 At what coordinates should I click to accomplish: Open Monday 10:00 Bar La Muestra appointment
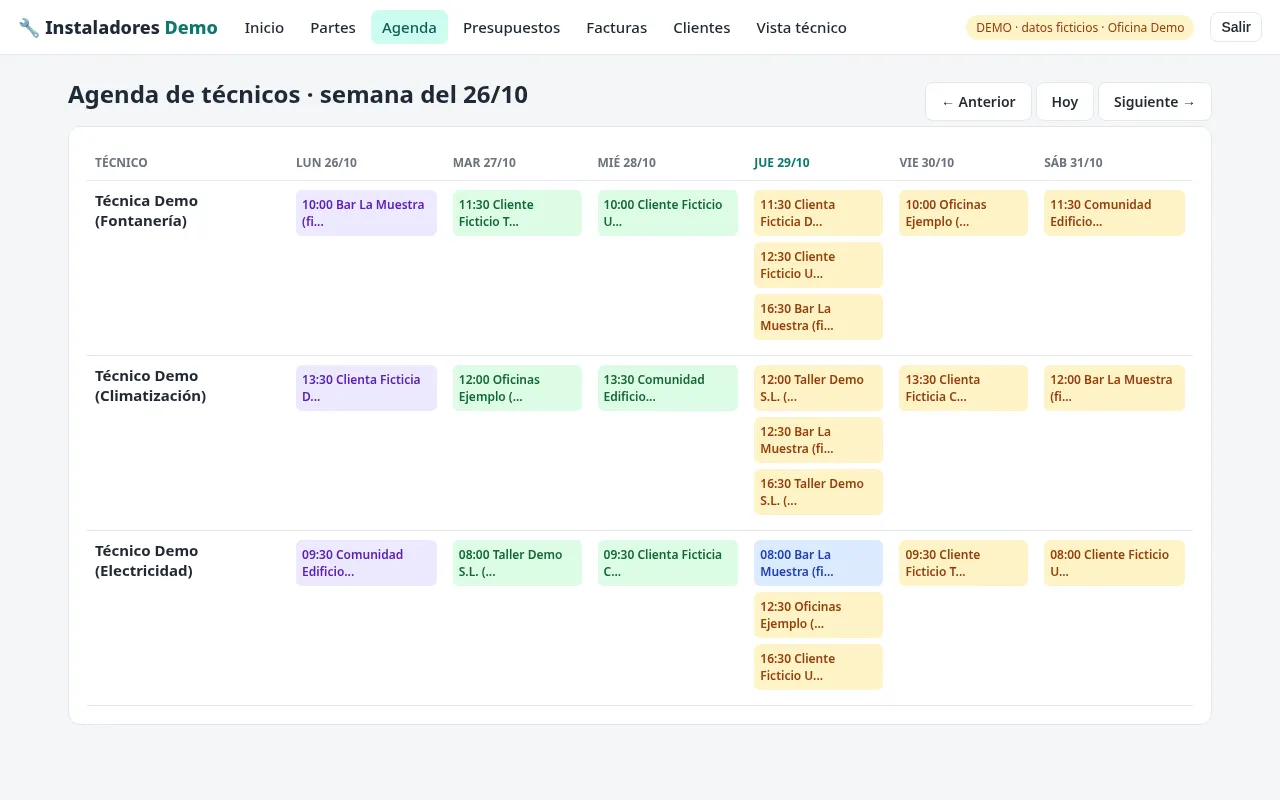click(x=366, y=213)
